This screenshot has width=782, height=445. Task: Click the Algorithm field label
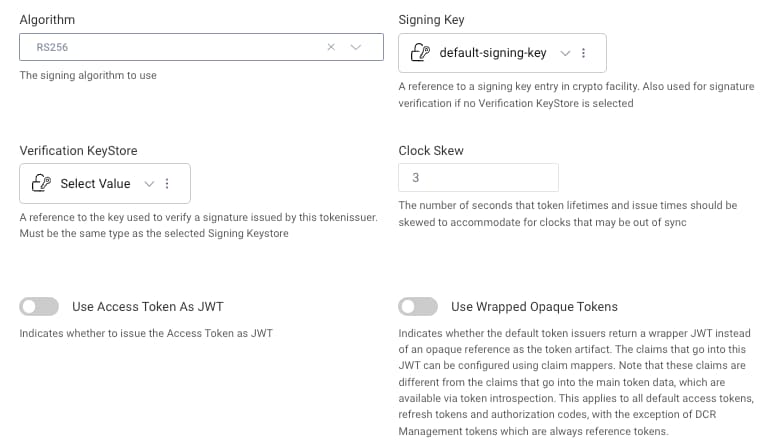(x=47, y=19)
